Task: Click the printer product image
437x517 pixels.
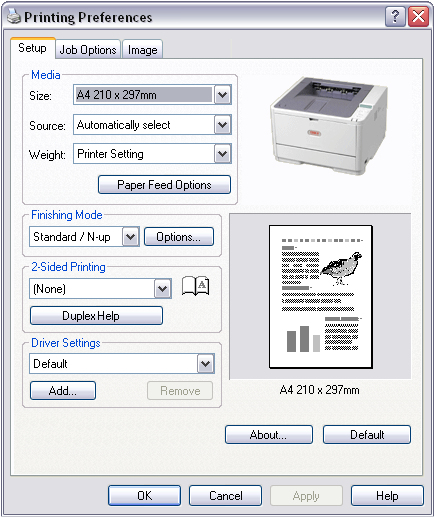Action: tap(329, 125)
